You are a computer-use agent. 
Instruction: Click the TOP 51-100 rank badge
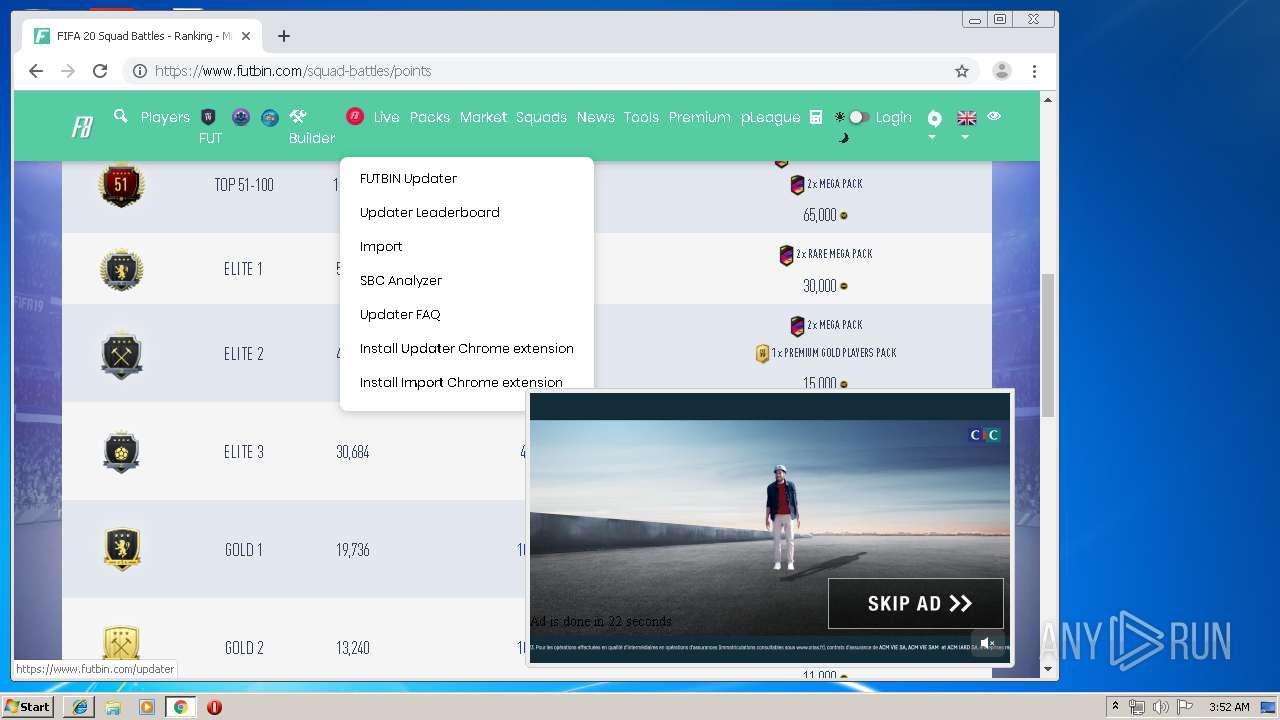(121, 185)
